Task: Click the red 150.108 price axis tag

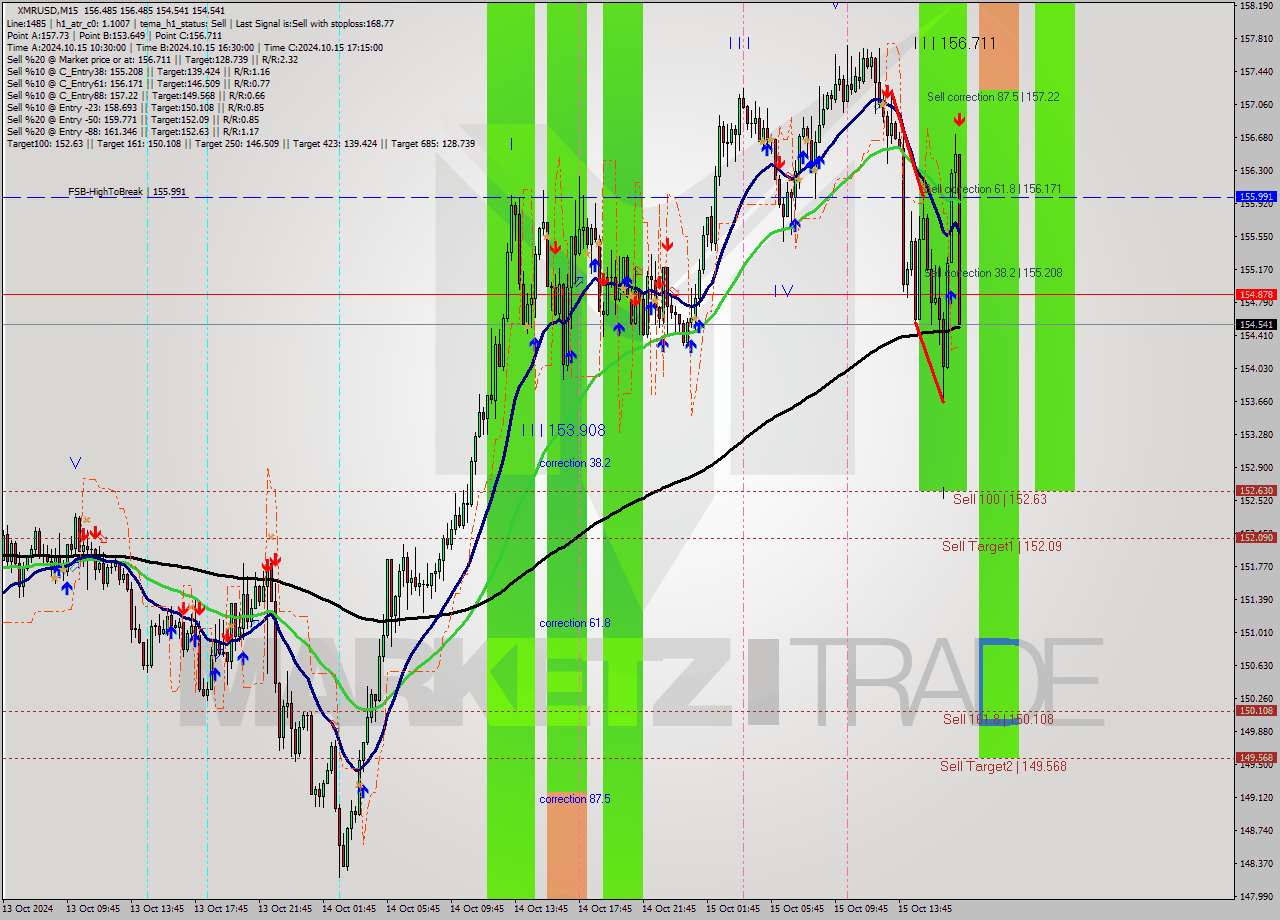Action: click(x=1256, y=710)
